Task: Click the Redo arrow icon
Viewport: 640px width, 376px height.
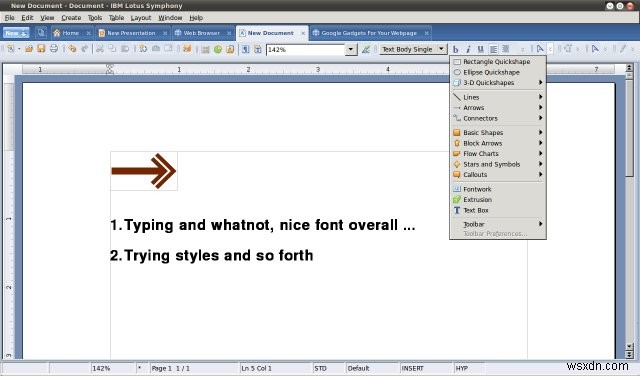Action: coord(84,49)
